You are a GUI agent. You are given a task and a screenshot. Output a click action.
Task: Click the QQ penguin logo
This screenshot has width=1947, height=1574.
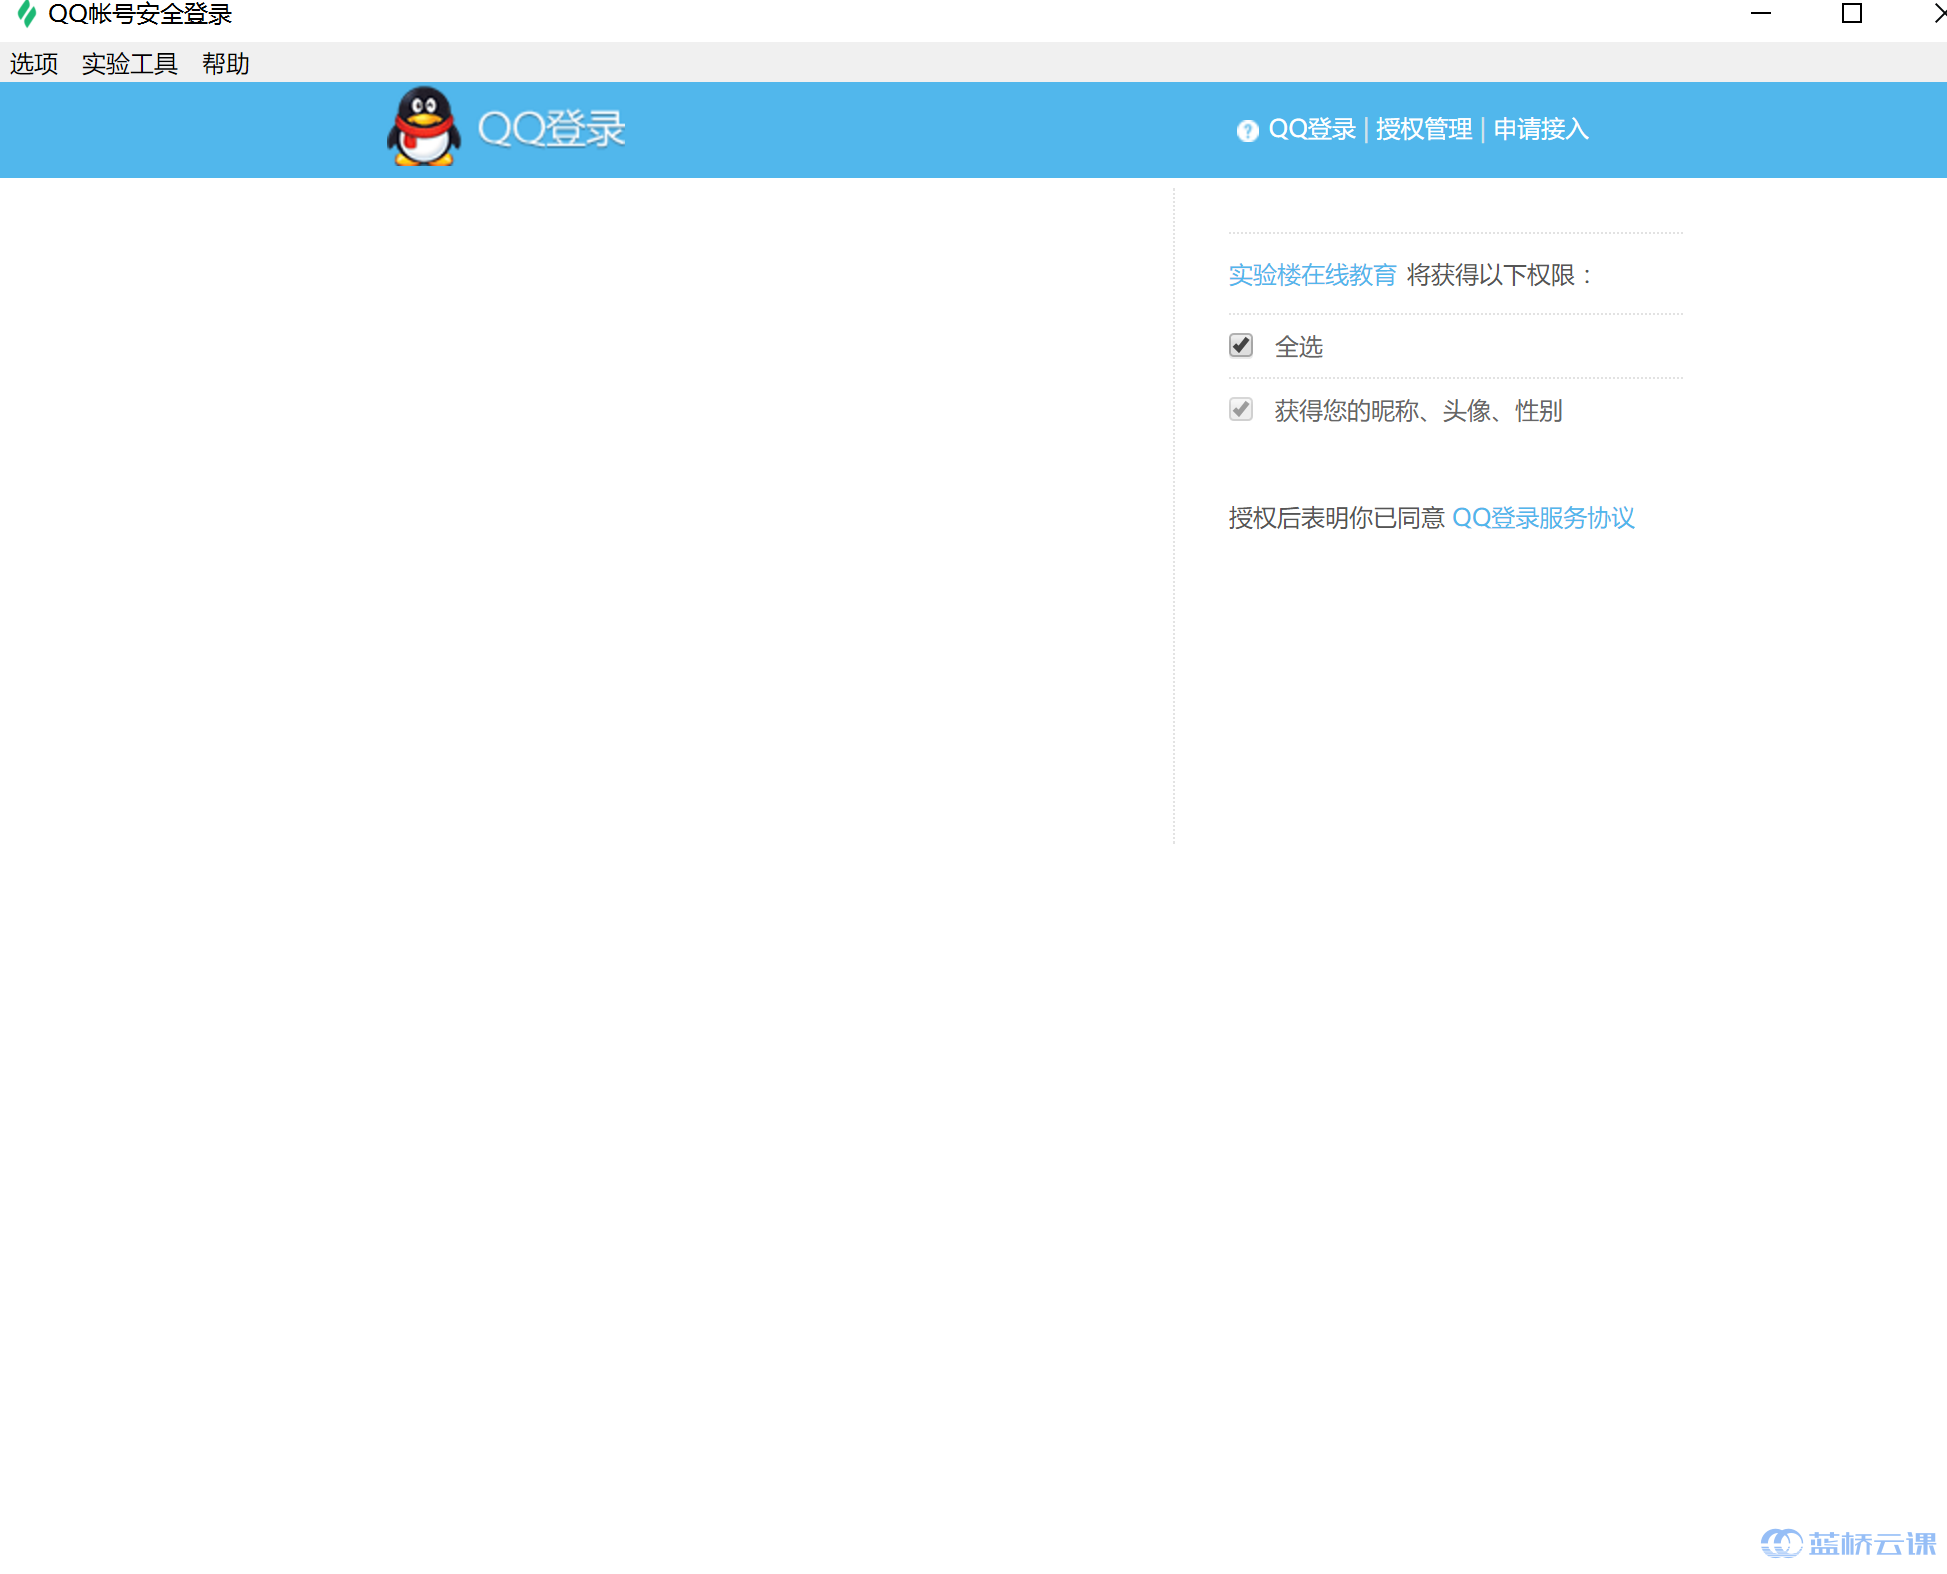coord(424,127)
